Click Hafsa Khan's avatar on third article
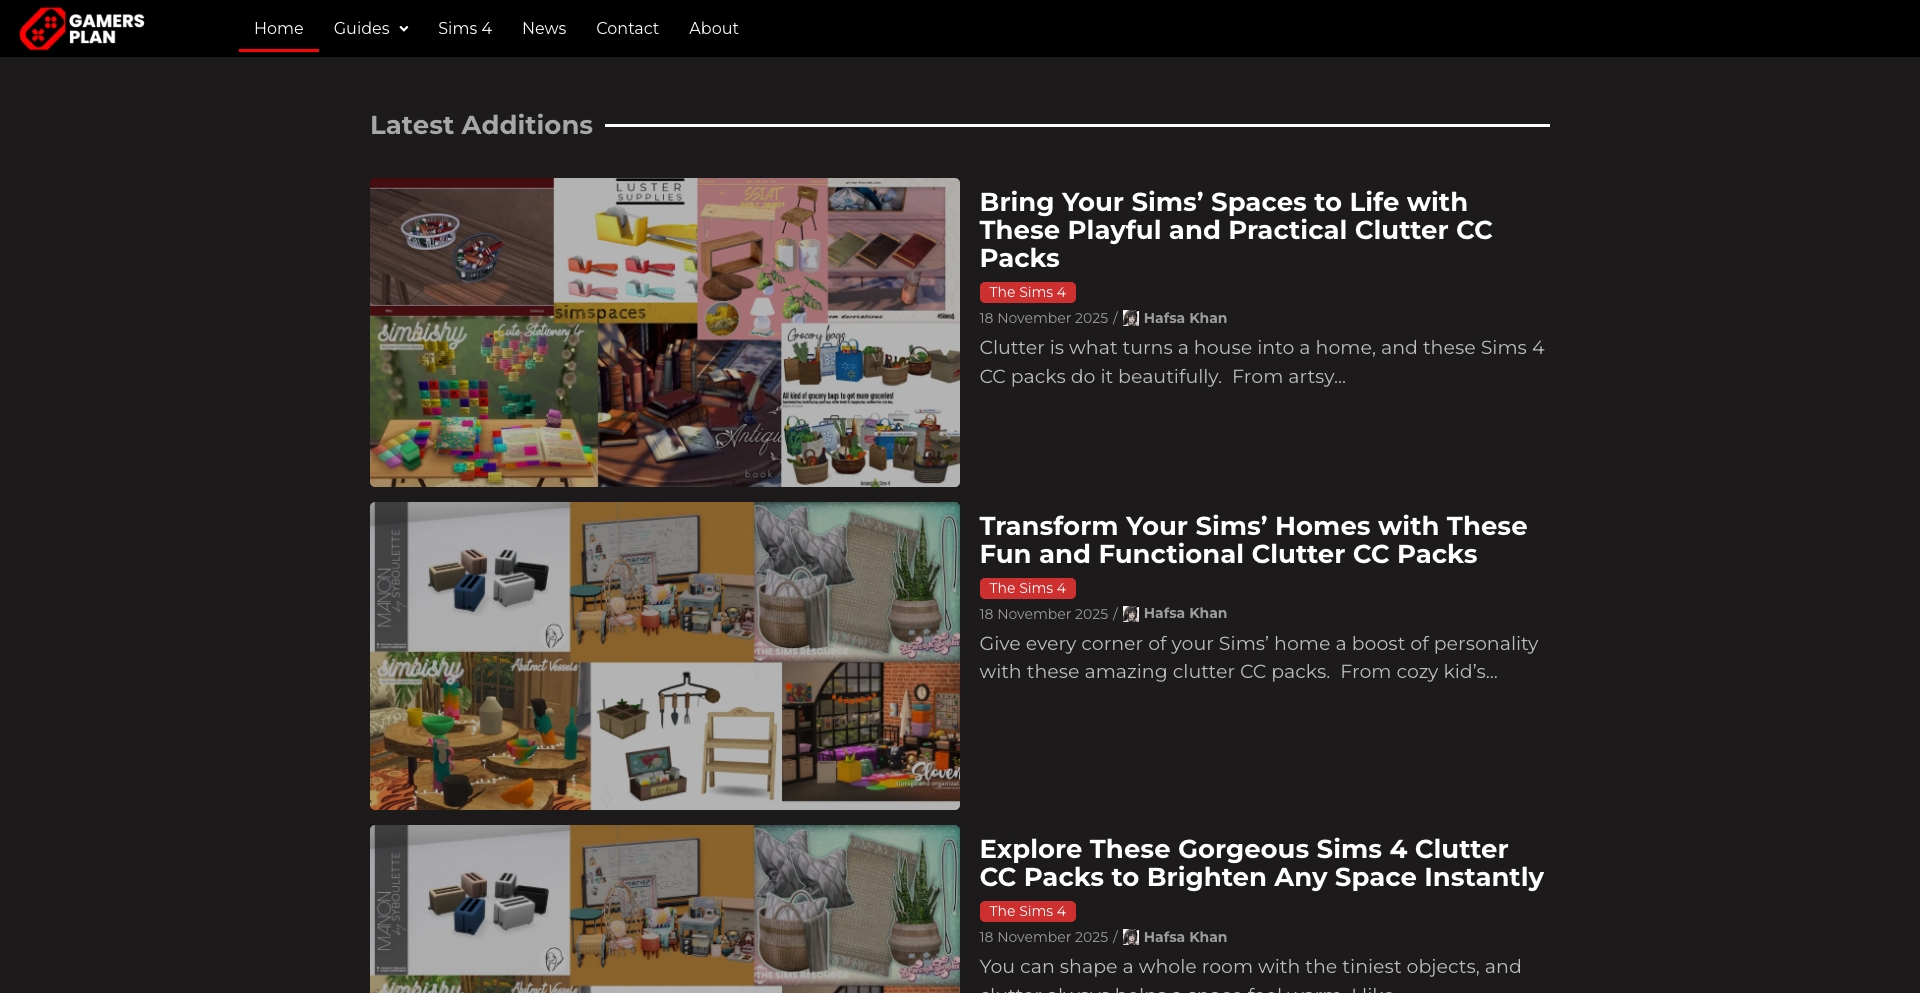1920x993 pixels. click(1130, 937)
